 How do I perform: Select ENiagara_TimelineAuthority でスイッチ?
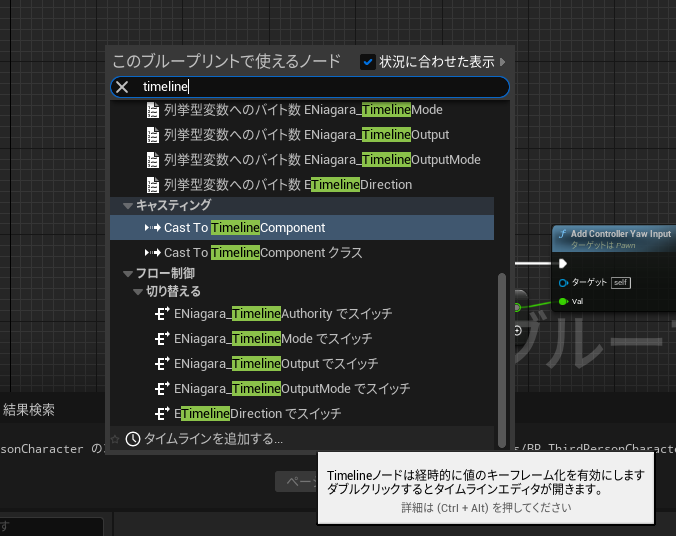pyautogui.click(x=302, y=314)
